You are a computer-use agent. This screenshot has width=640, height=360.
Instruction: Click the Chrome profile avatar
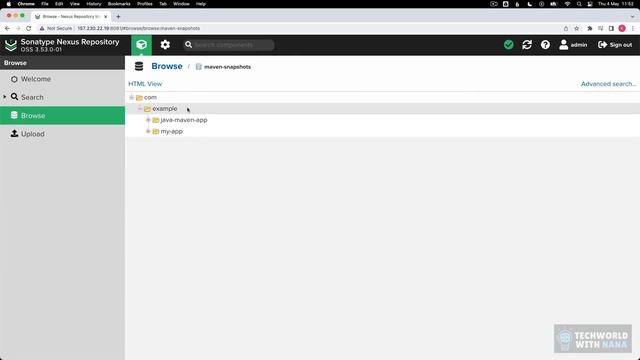[x=622, y=28]
